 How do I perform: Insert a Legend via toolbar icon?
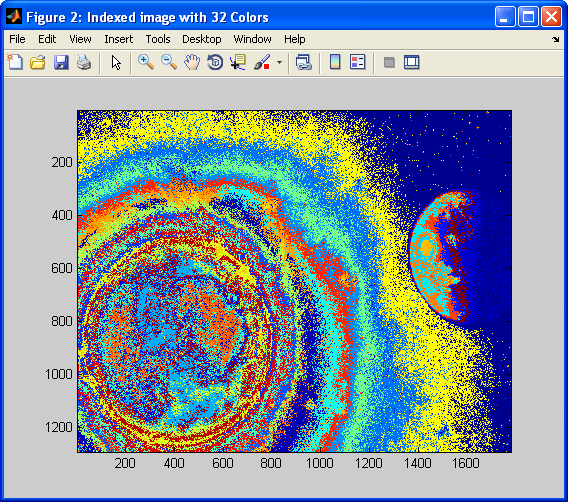(358, 62)
